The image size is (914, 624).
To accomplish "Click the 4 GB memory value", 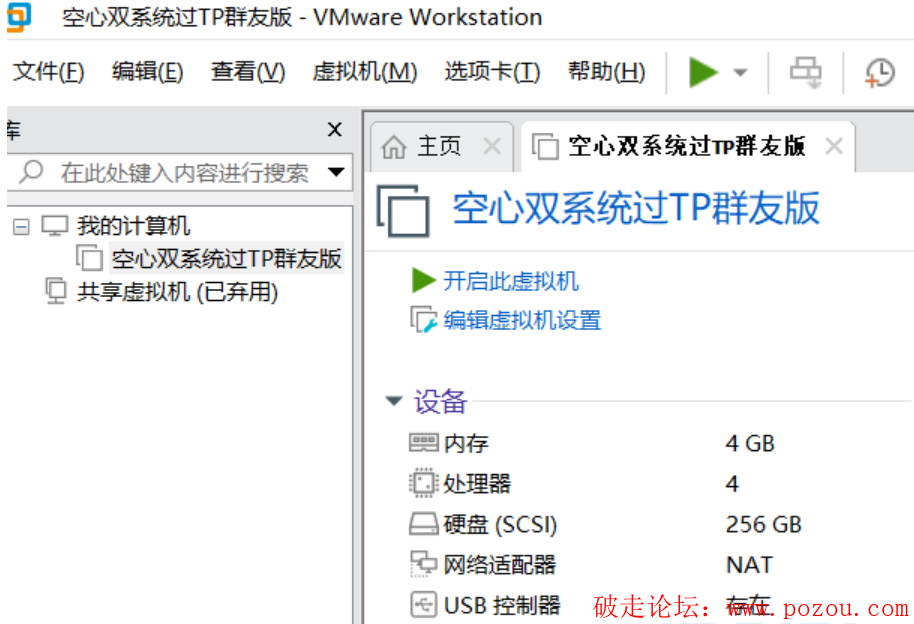I will point(750,444).
